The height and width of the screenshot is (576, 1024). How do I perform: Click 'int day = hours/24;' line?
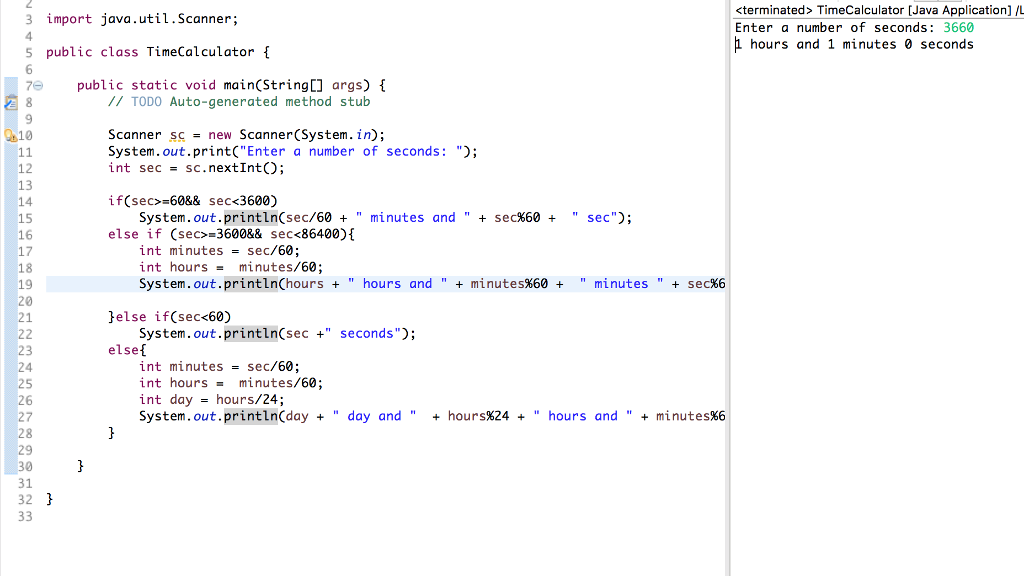(212, 400)
